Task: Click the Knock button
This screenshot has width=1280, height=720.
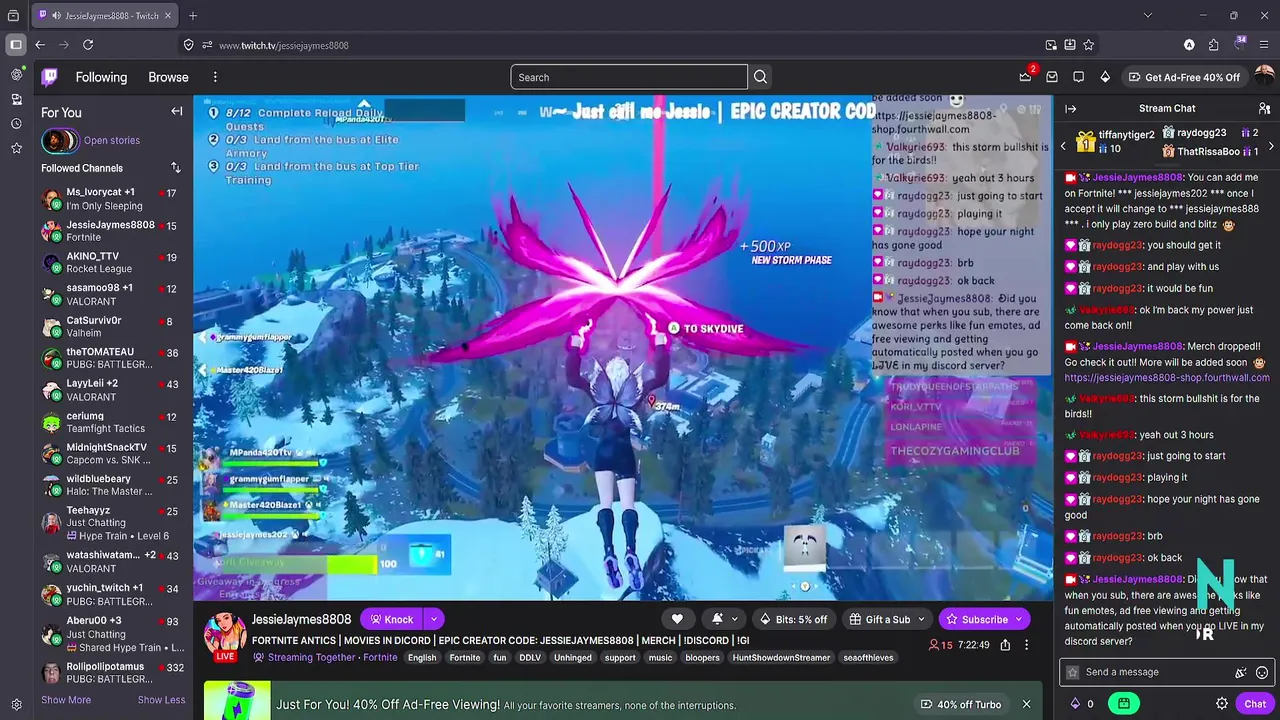Action: pos(391,619)
